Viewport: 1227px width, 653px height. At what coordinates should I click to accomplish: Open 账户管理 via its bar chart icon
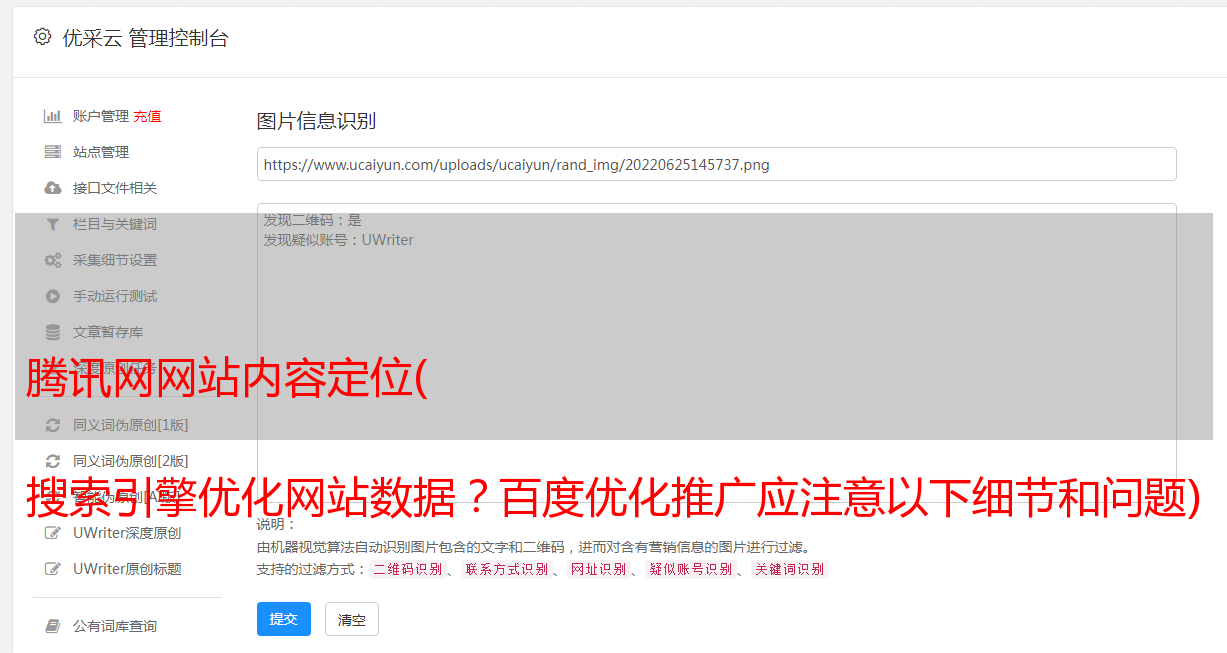pos(53,116)
